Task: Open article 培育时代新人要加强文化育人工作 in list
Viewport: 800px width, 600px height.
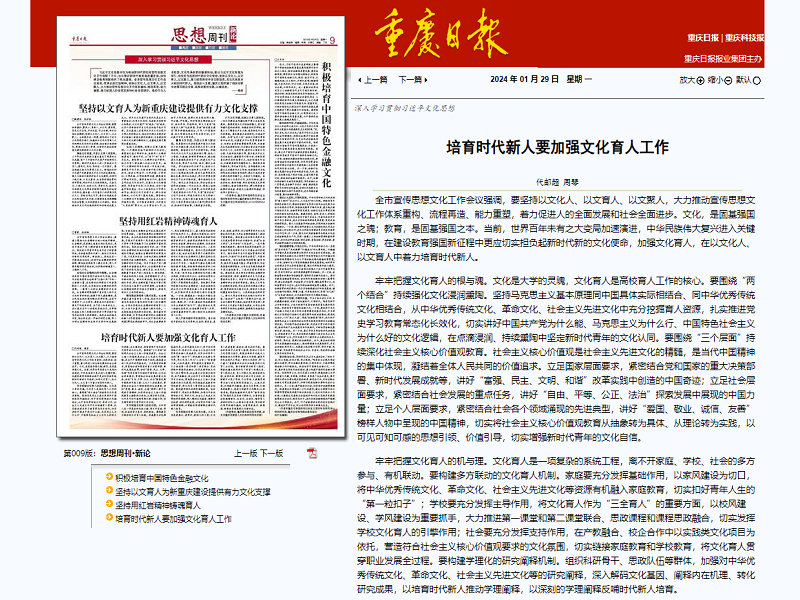Action: 173,519
